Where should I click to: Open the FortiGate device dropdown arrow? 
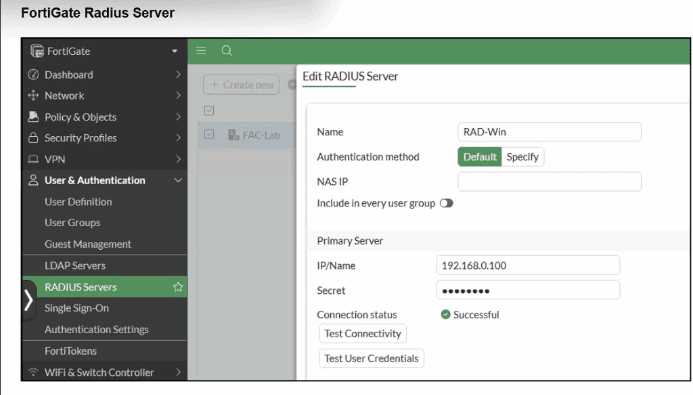coord(175,51)
